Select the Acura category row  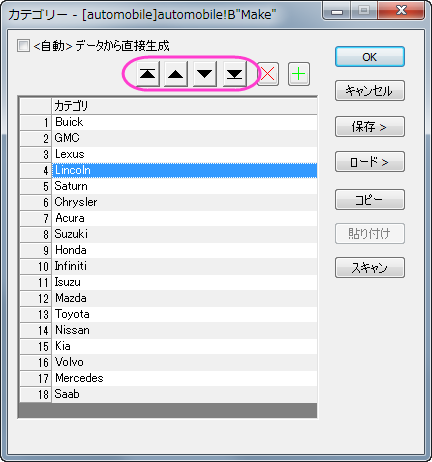pos(184,218)
